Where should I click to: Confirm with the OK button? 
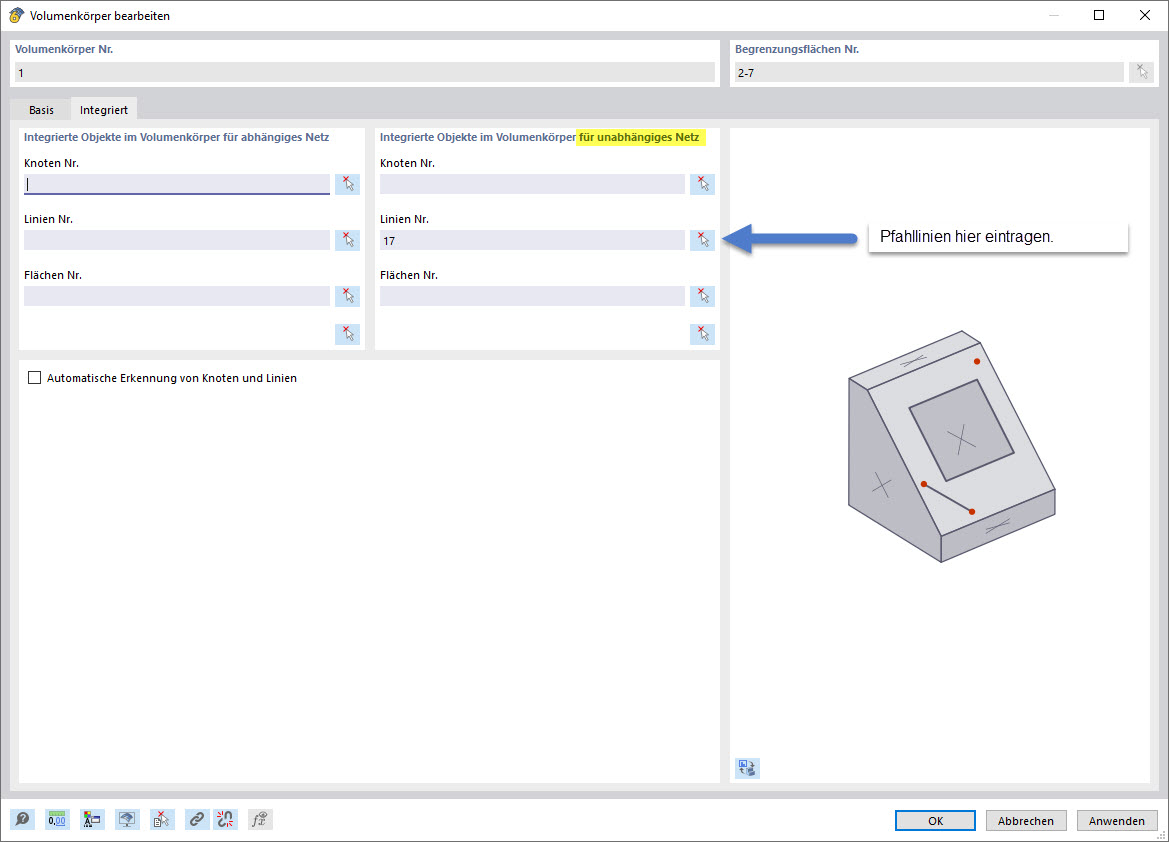click(936, 820)
